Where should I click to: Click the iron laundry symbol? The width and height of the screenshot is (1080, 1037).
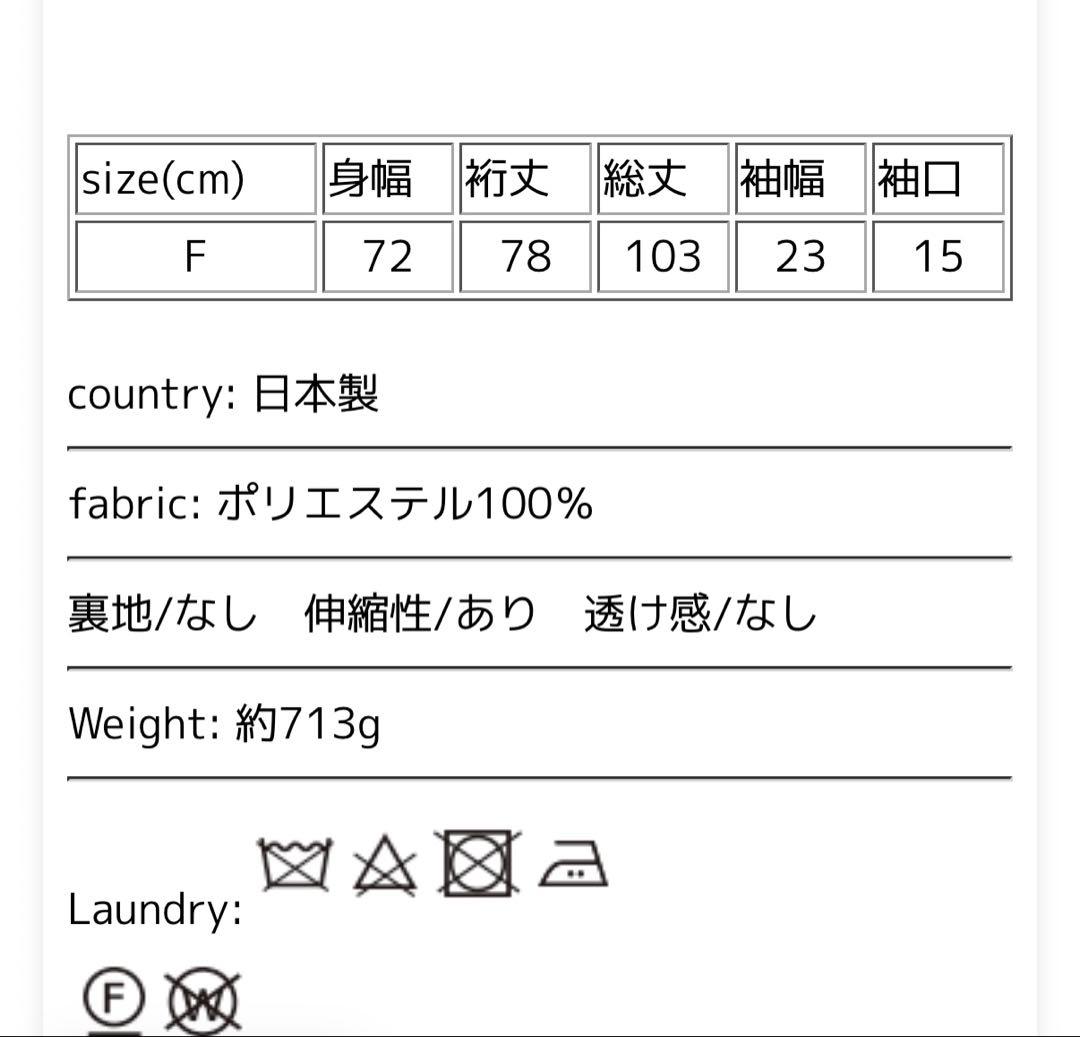573,864
